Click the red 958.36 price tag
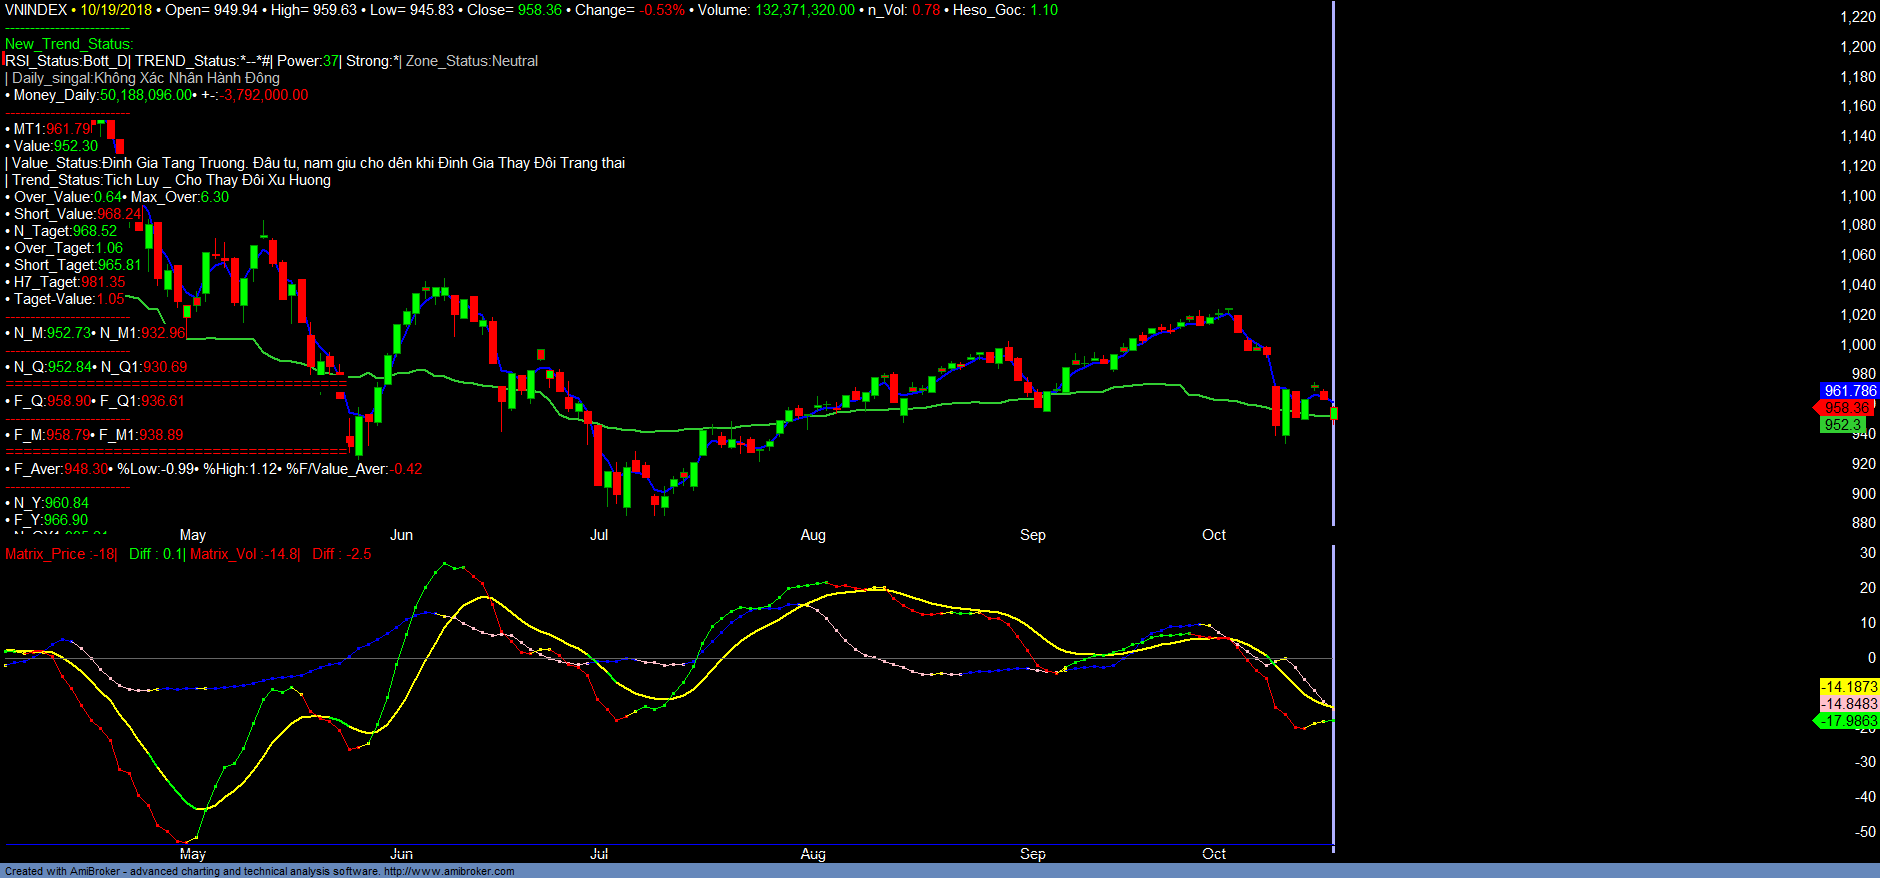Screen dimensions: 1880x878 tap(1846, 408)
